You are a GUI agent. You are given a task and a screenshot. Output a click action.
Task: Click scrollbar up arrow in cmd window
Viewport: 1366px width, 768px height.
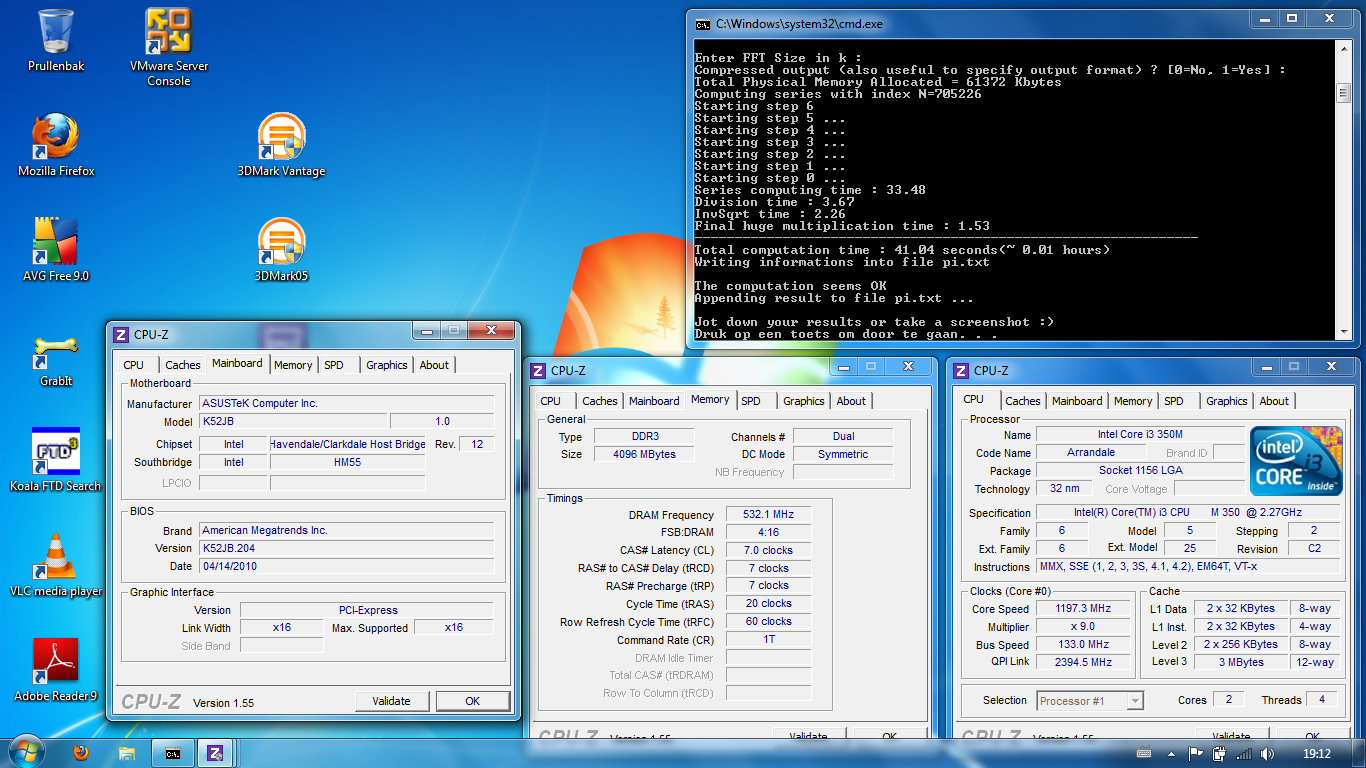[1343, 46]
